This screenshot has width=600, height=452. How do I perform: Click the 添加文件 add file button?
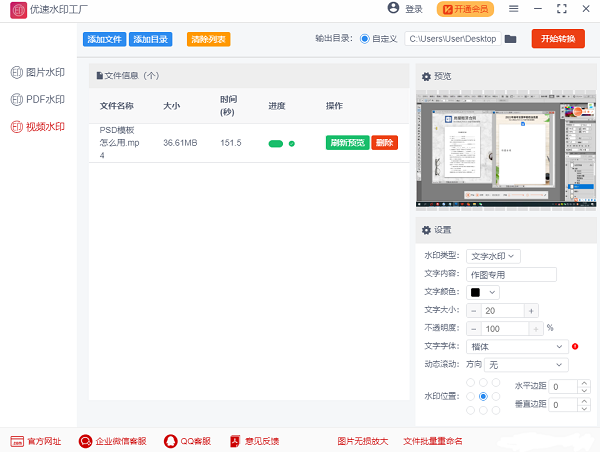coord(104,40)
